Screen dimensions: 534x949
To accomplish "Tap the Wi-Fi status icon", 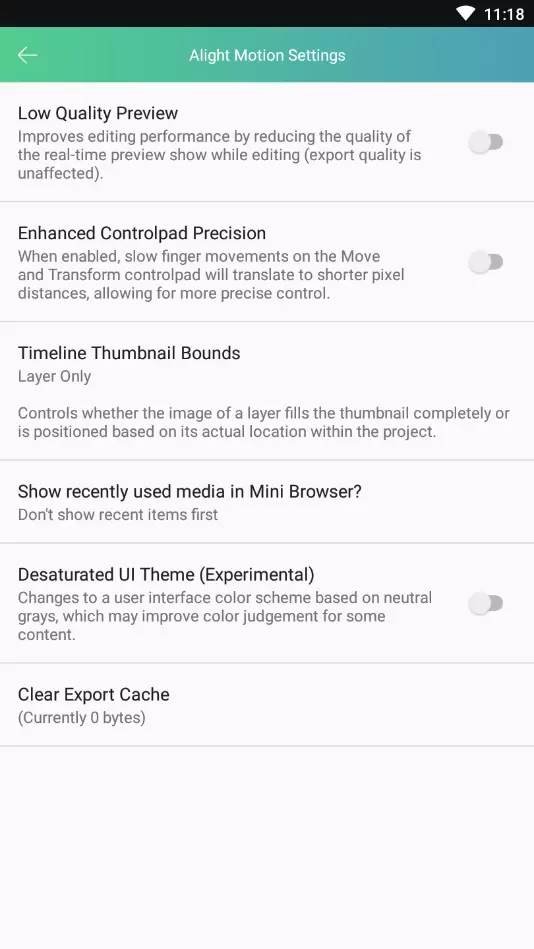I will (x=466, y=13).
